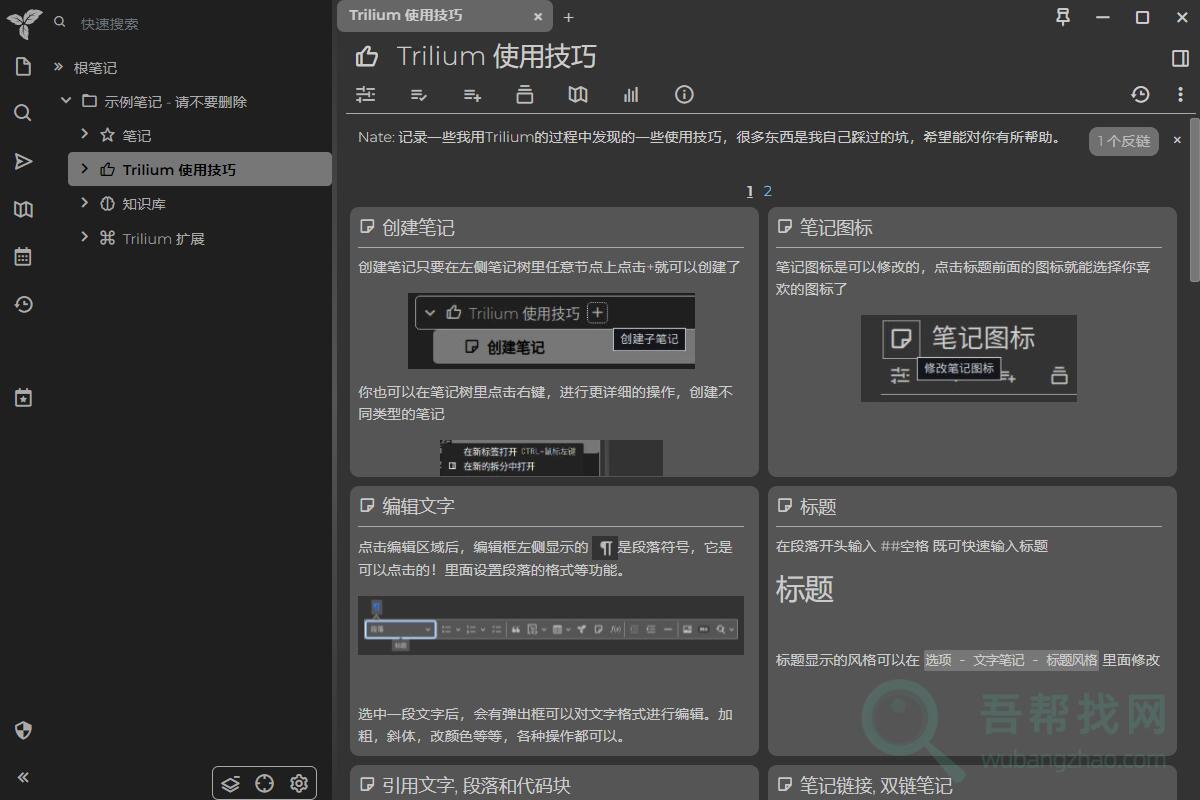Toggle the right pane visibility
The height and width of the screenshot is (800, 1200).
1180,58
